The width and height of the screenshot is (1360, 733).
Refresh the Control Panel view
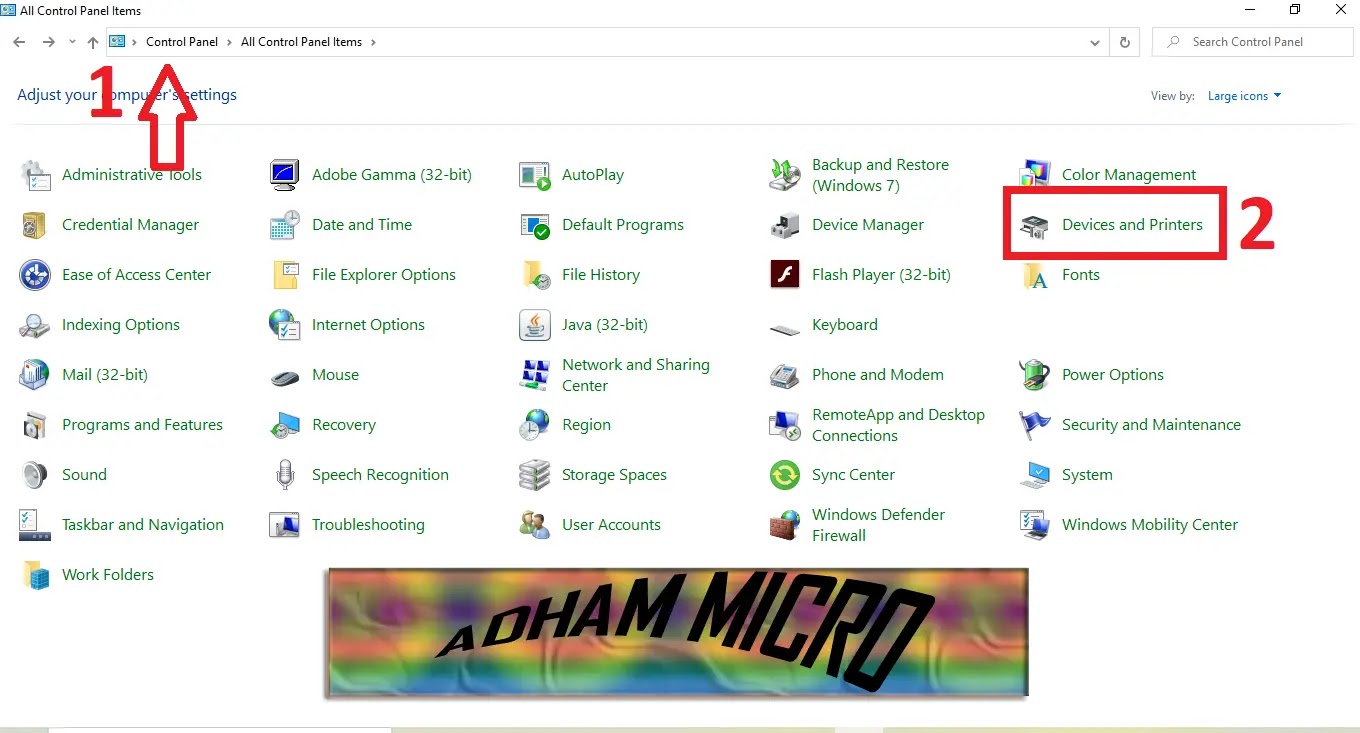[x=1125, y=42]
